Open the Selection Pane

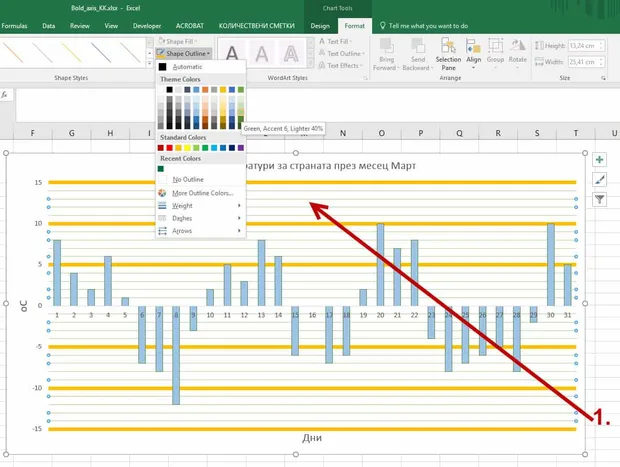click(448, 55)
